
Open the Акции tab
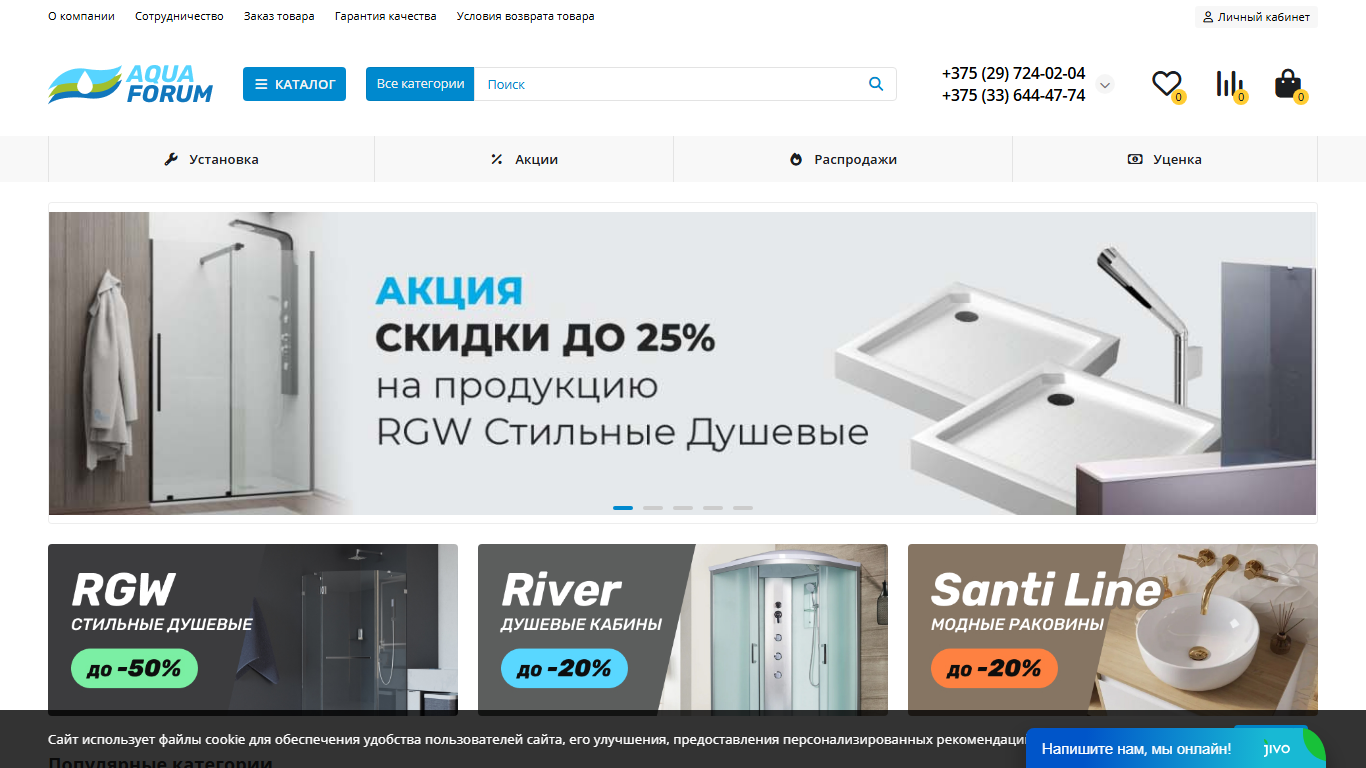coord(524,159)
